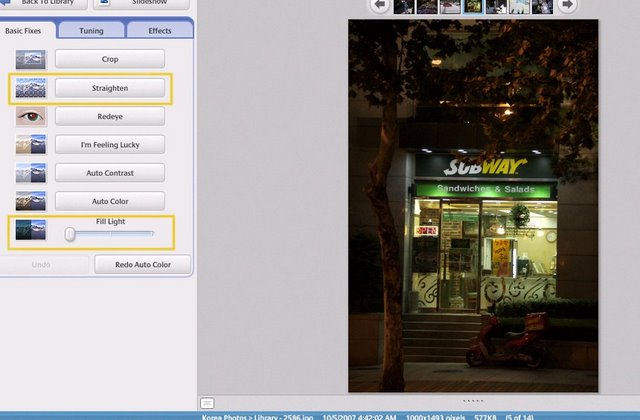Viewport: 640px width, 420px height.
Task: Toggle the caption icon below the photo
Action: point(207,403)
